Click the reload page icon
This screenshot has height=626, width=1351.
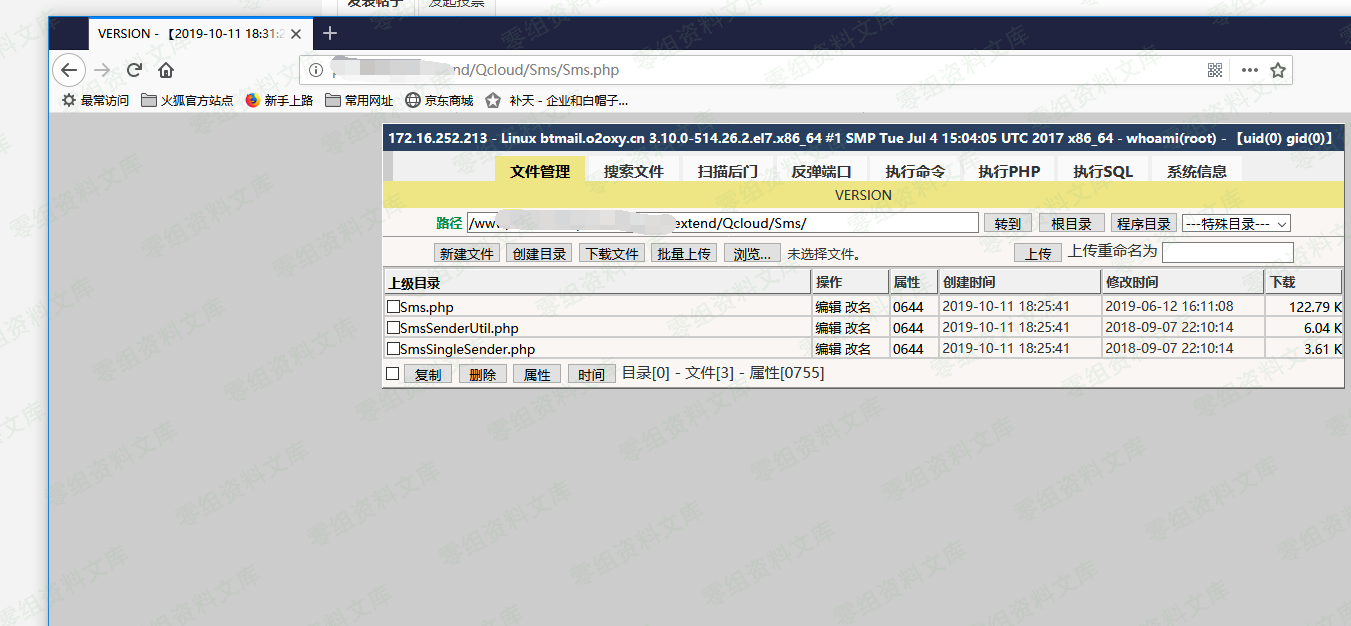click(x=134, y=70)
